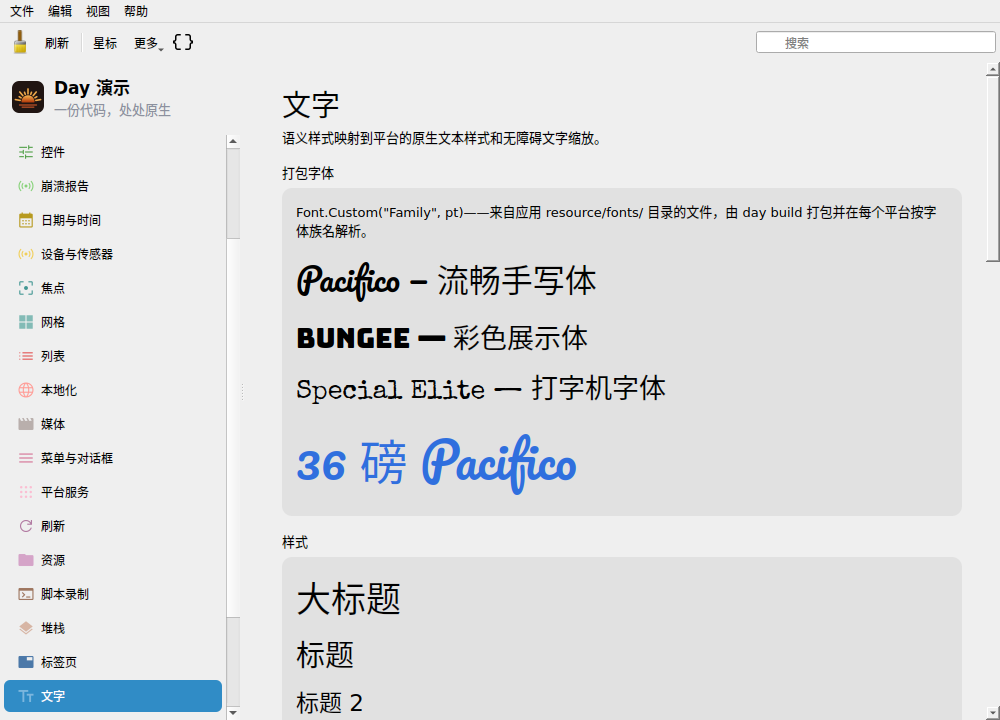Select the 控件 sliders icon
The image size is (1000, 720).
pyautogui.click(x=26, y=152)
